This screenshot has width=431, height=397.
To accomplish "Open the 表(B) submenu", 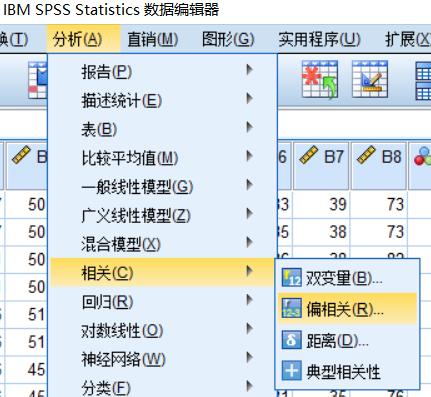I will click(163, 129).
